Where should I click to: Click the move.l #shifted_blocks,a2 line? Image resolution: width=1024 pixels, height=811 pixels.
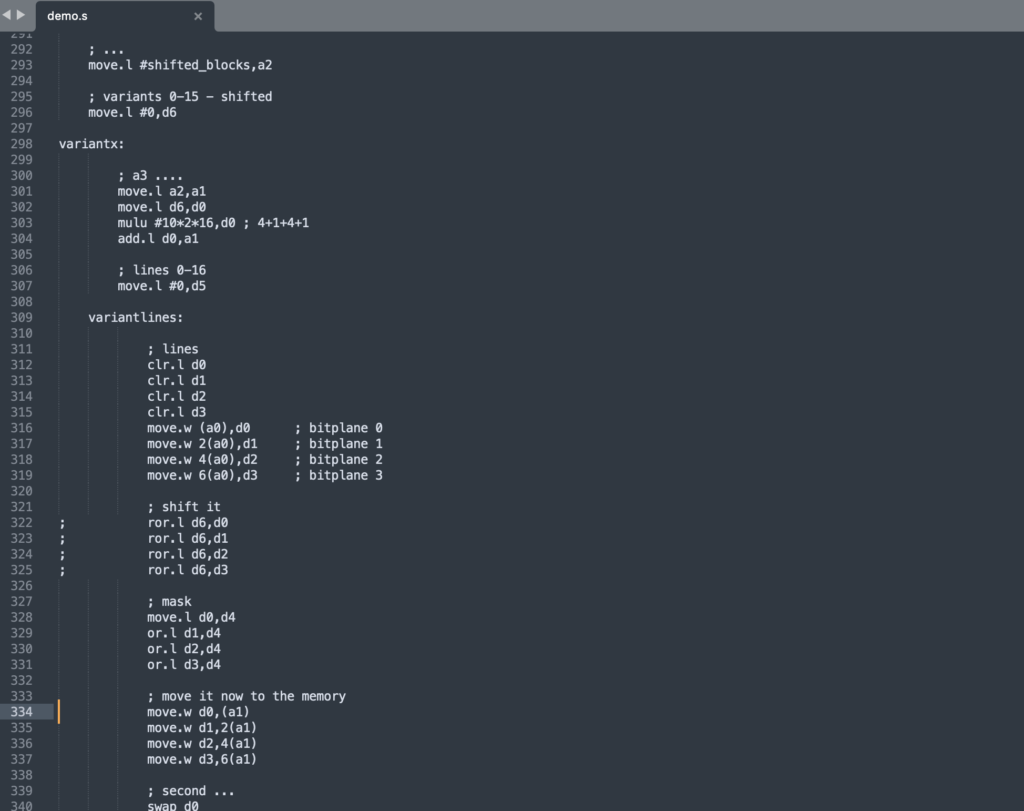coord(180,65)
